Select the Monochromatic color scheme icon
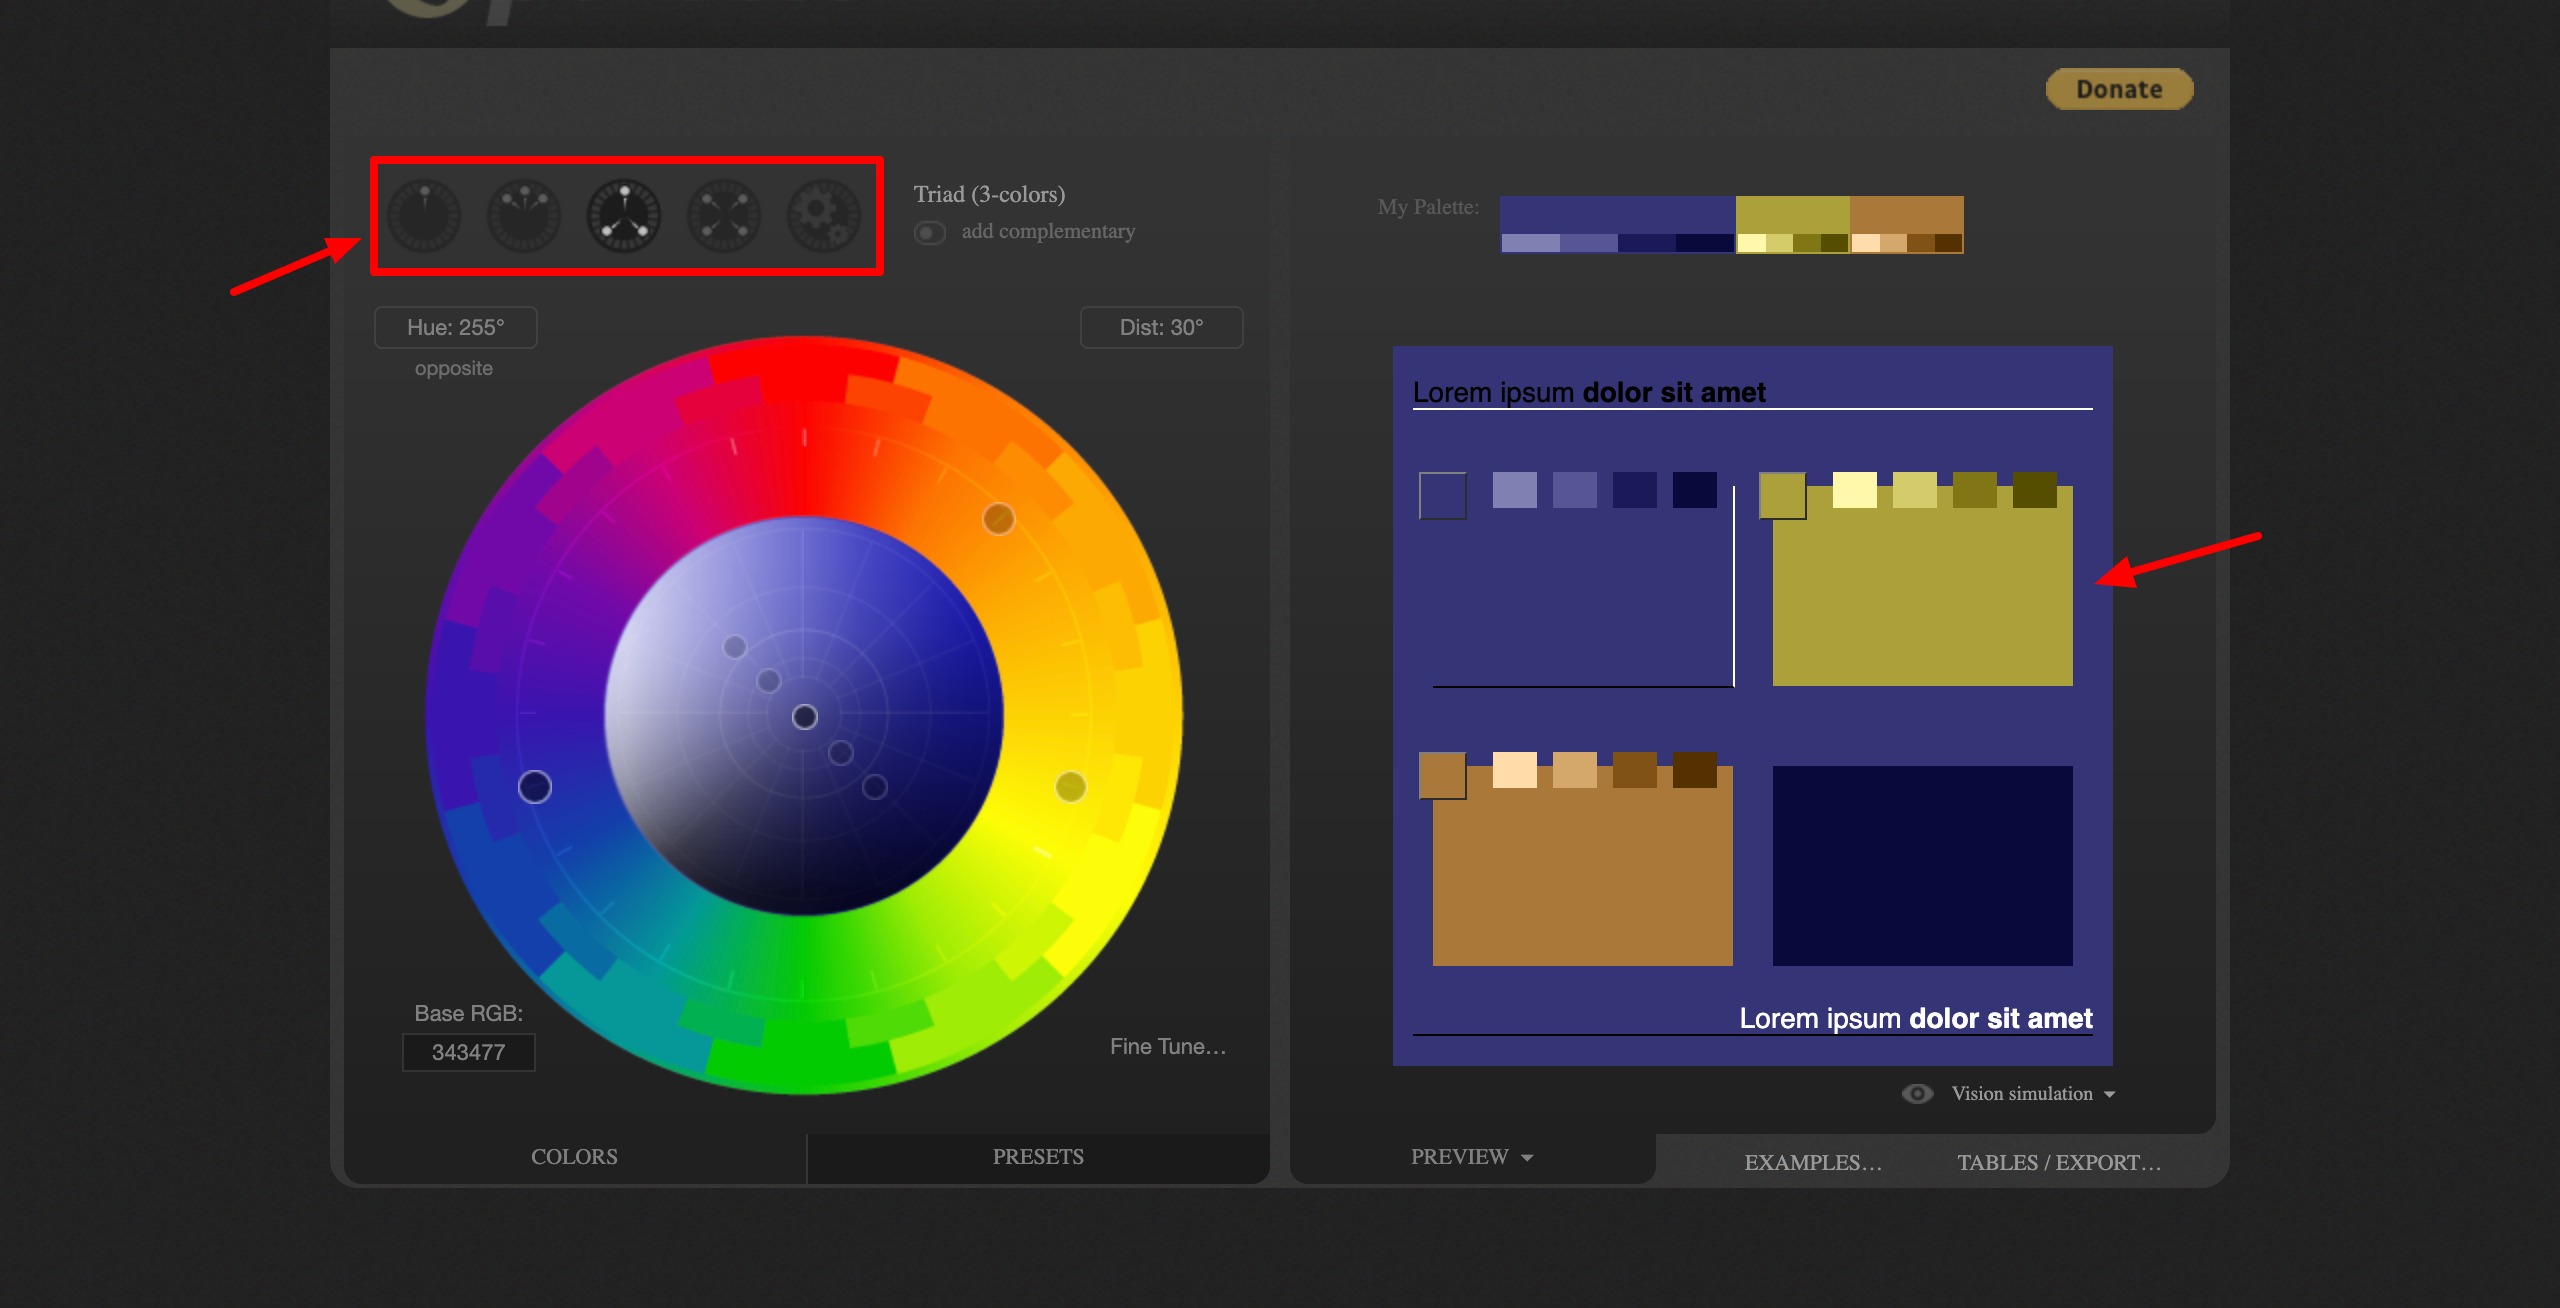Viewport: 2560px width, 1308px height. pos(424,215)
